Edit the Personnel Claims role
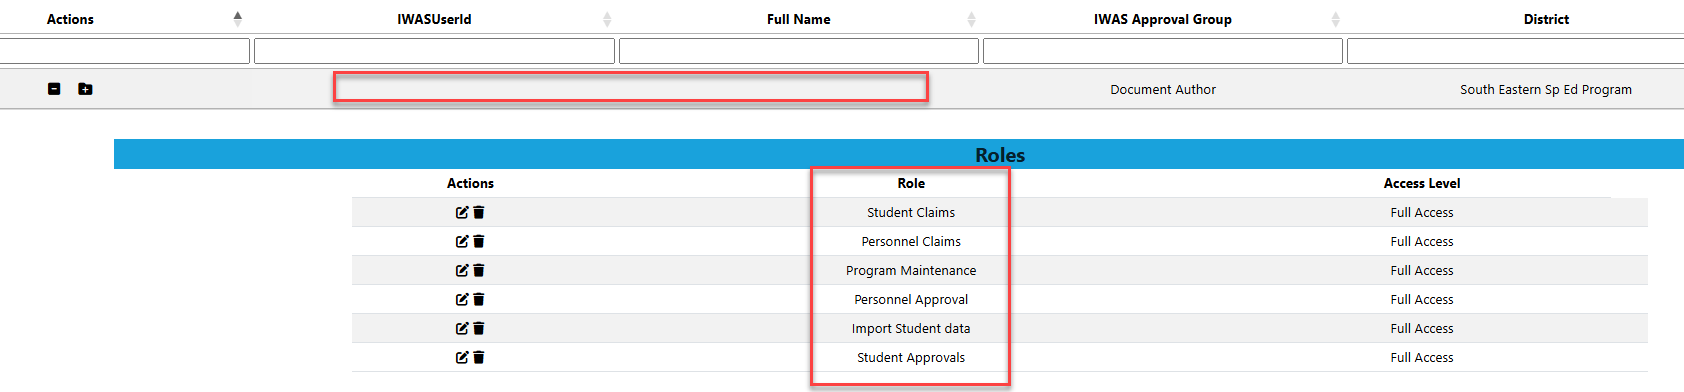The height and width of the screenshot is (392, 1684). tap(462, 241)
